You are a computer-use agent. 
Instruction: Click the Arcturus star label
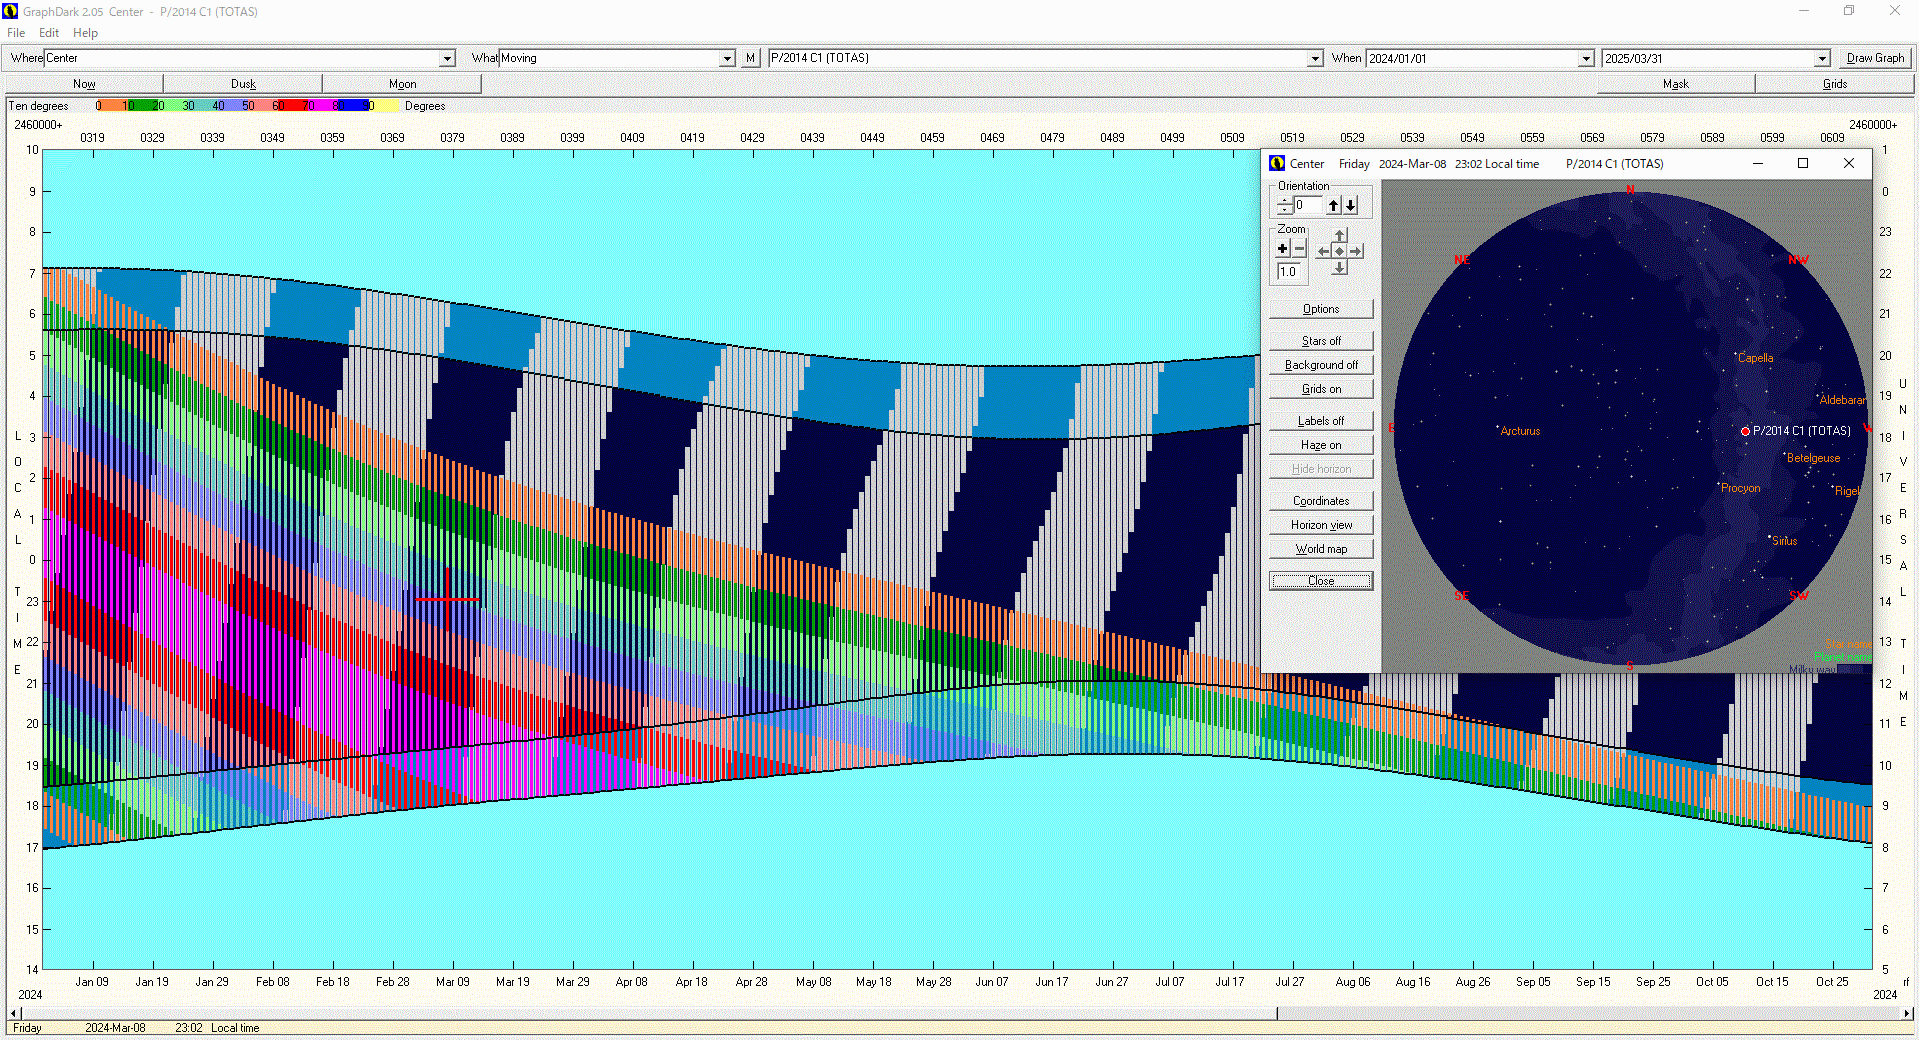pos(1520,431)
